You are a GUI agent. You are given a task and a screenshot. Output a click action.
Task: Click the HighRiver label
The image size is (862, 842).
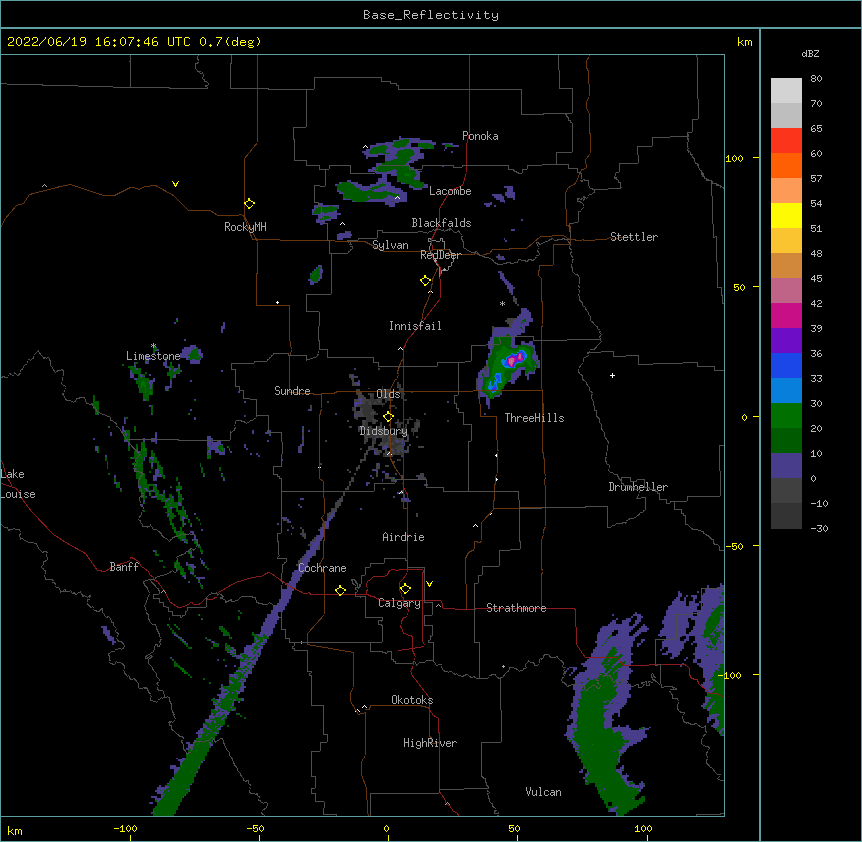point(430,743)
